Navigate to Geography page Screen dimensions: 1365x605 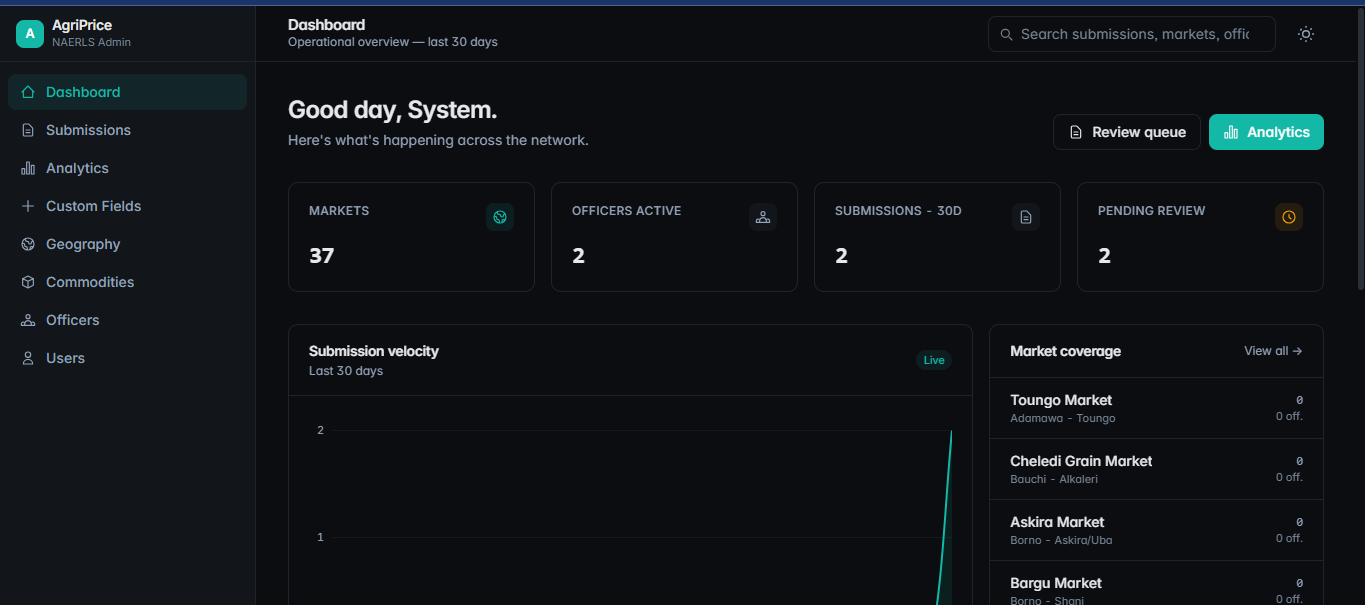coord(127,244)
